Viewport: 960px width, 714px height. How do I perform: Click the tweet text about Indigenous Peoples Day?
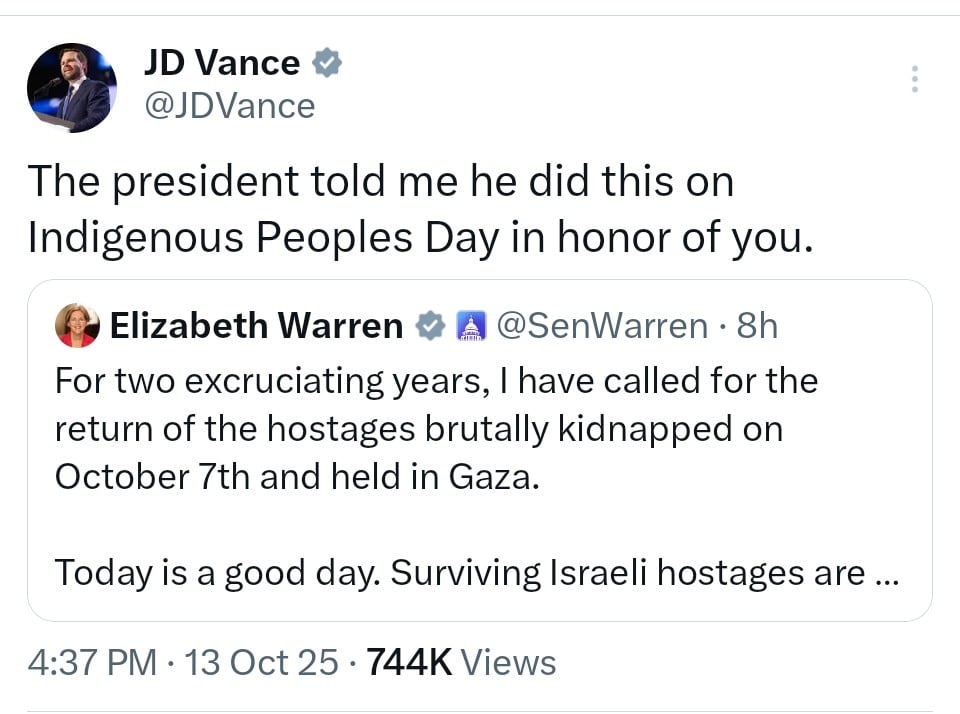pos(380,182)
